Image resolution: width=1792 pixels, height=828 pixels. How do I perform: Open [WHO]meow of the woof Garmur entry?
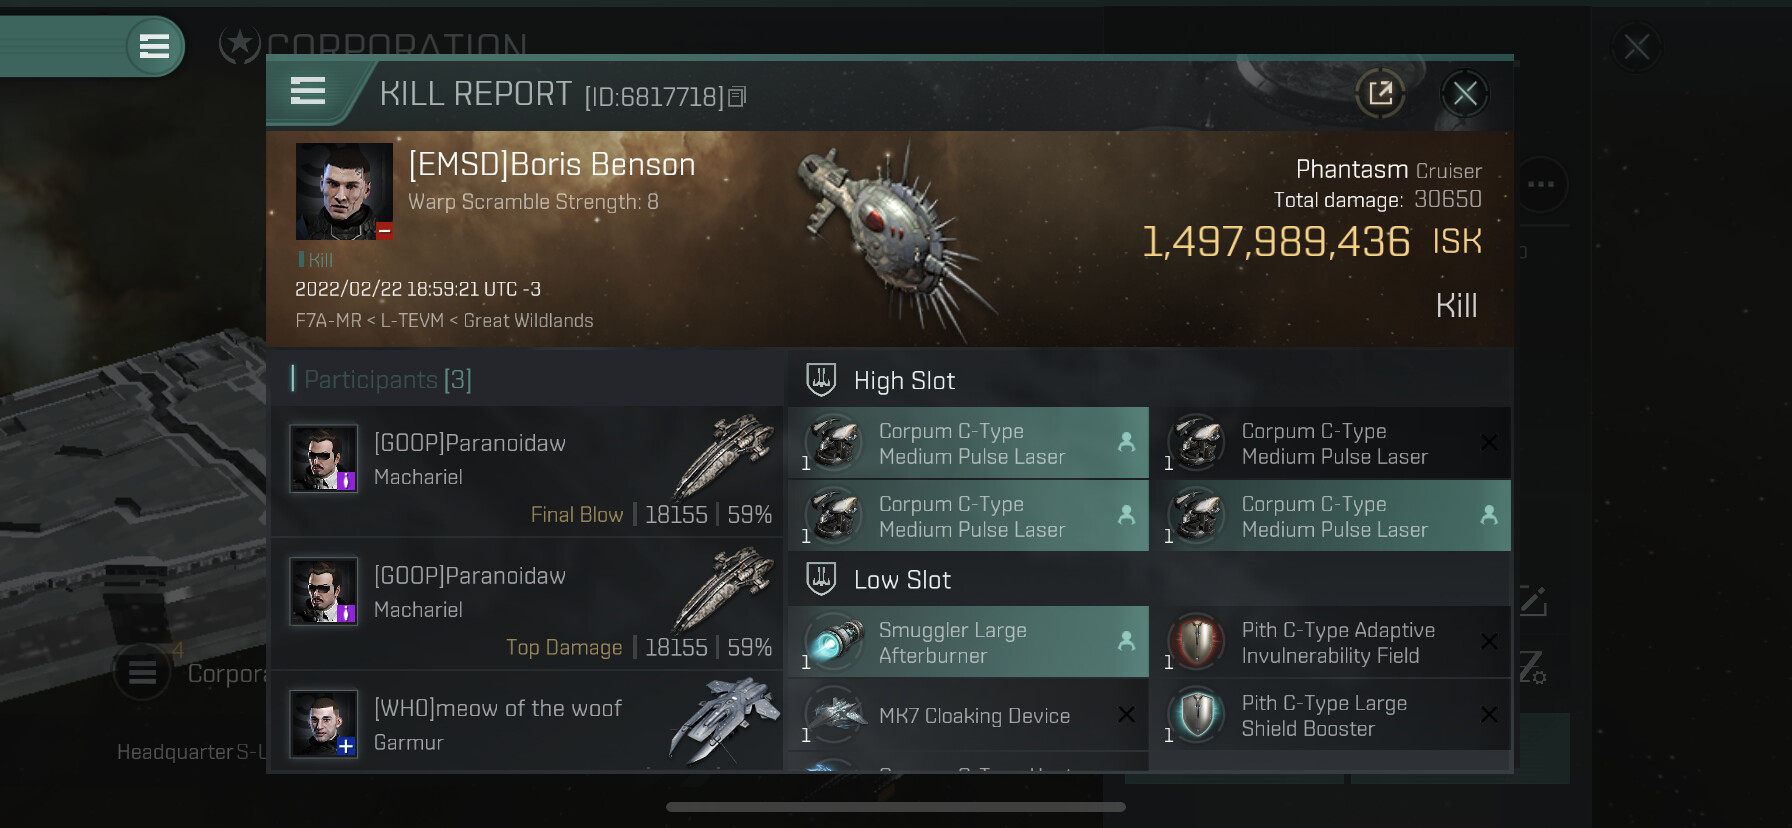(527, 721)
